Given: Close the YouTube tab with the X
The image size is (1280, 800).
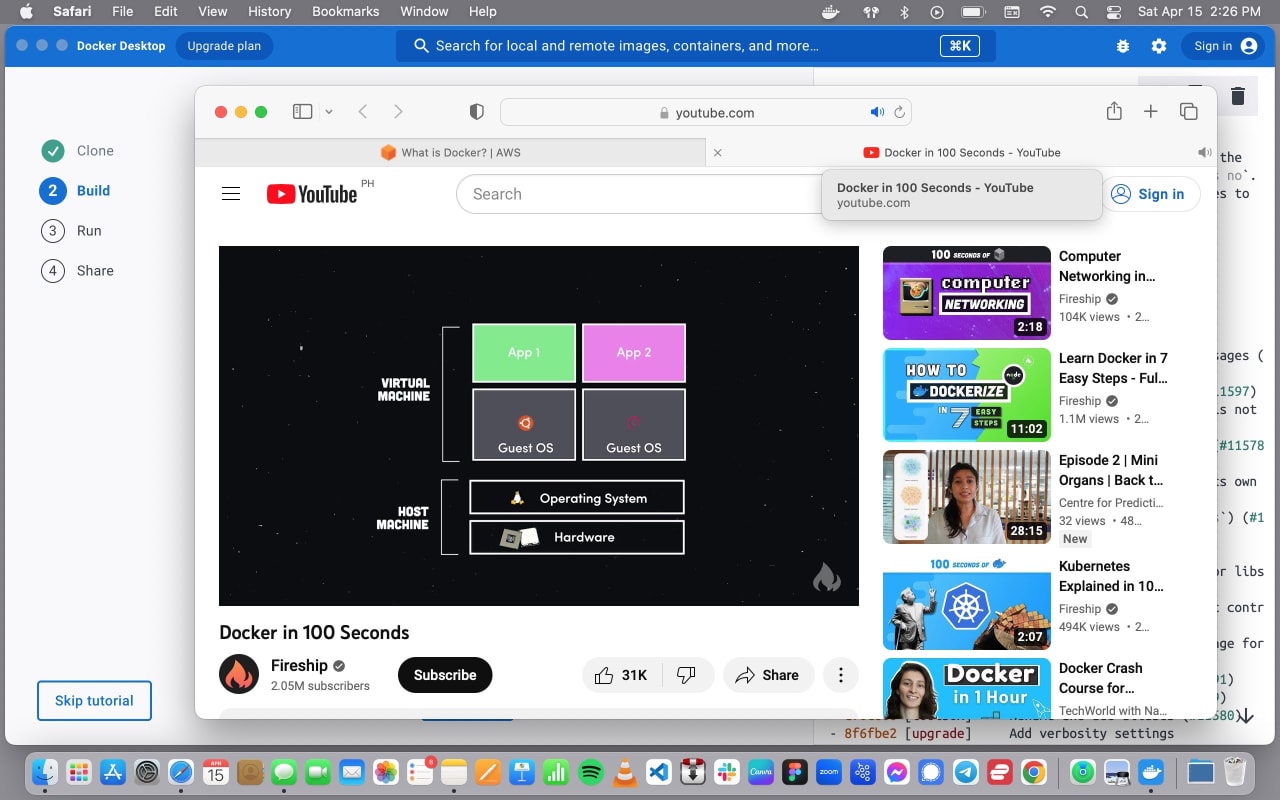Looking at the screenshot, I should [717, 153].
